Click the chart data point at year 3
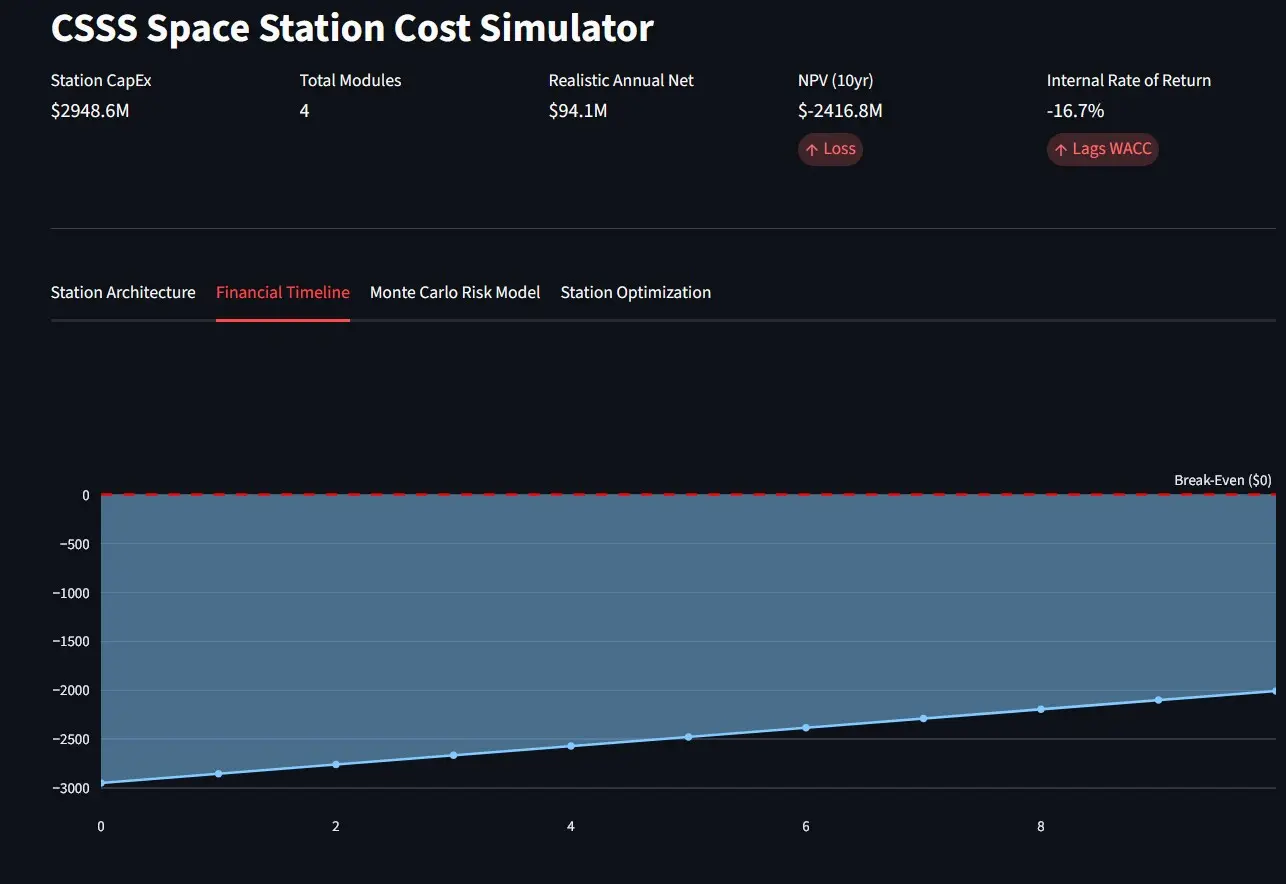The image size is (1286, 884). (453, 755)
